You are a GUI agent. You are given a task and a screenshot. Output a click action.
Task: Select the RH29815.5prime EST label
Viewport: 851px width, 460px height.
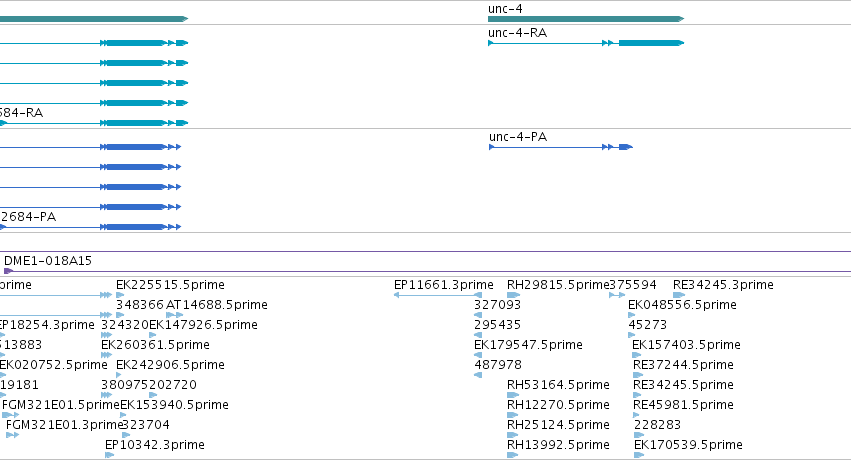(x=557, y=285)
